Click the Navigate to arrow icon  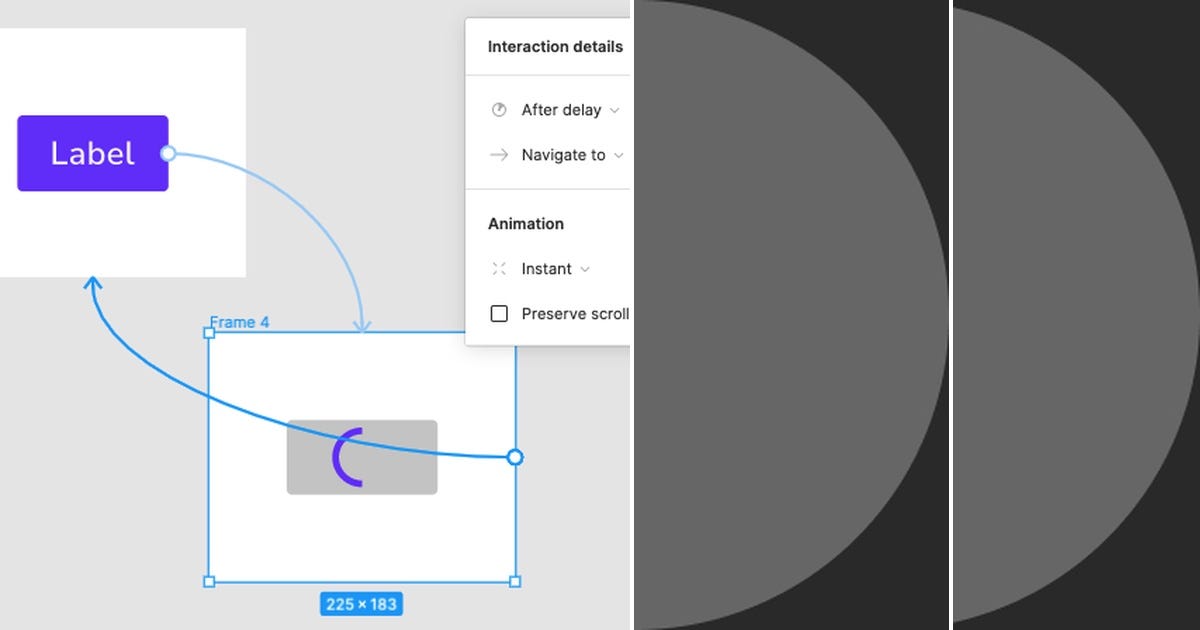498,155
